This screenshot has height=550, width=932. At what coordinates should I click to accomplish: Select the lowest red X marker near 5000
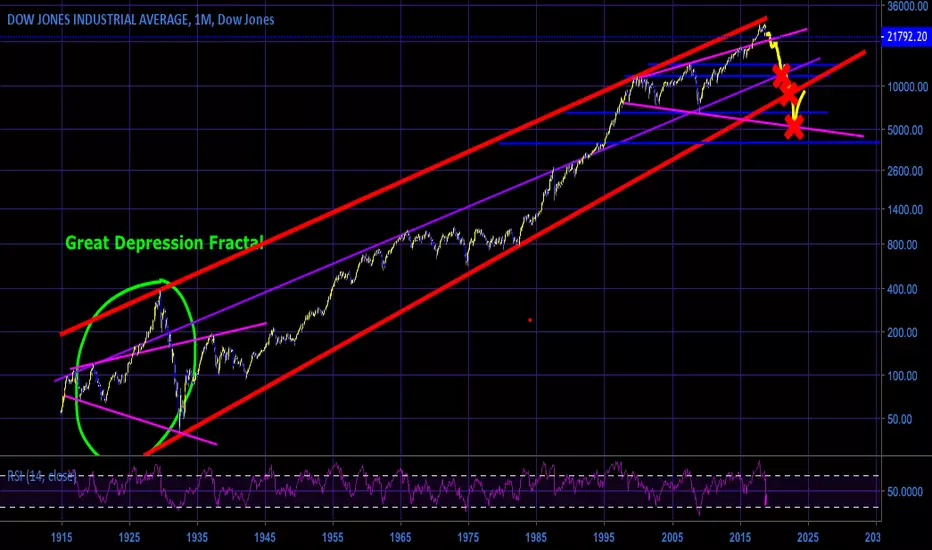(x=794, y=127)
